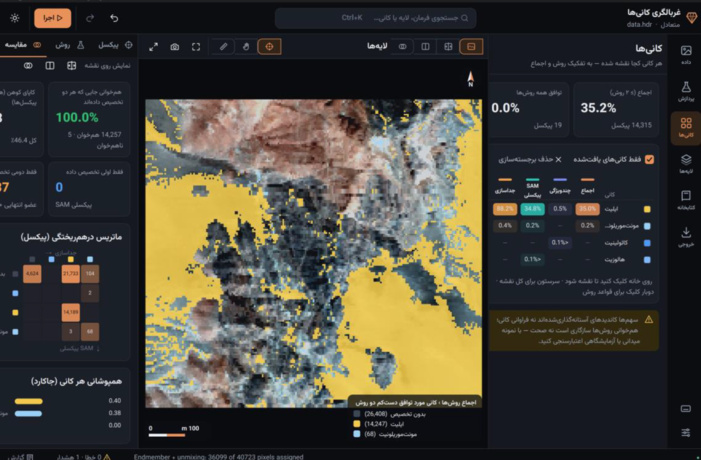
Task: Switch to the پیکسل (Pixel) tab
Action: pyautogui.click(x=115, y=45)
